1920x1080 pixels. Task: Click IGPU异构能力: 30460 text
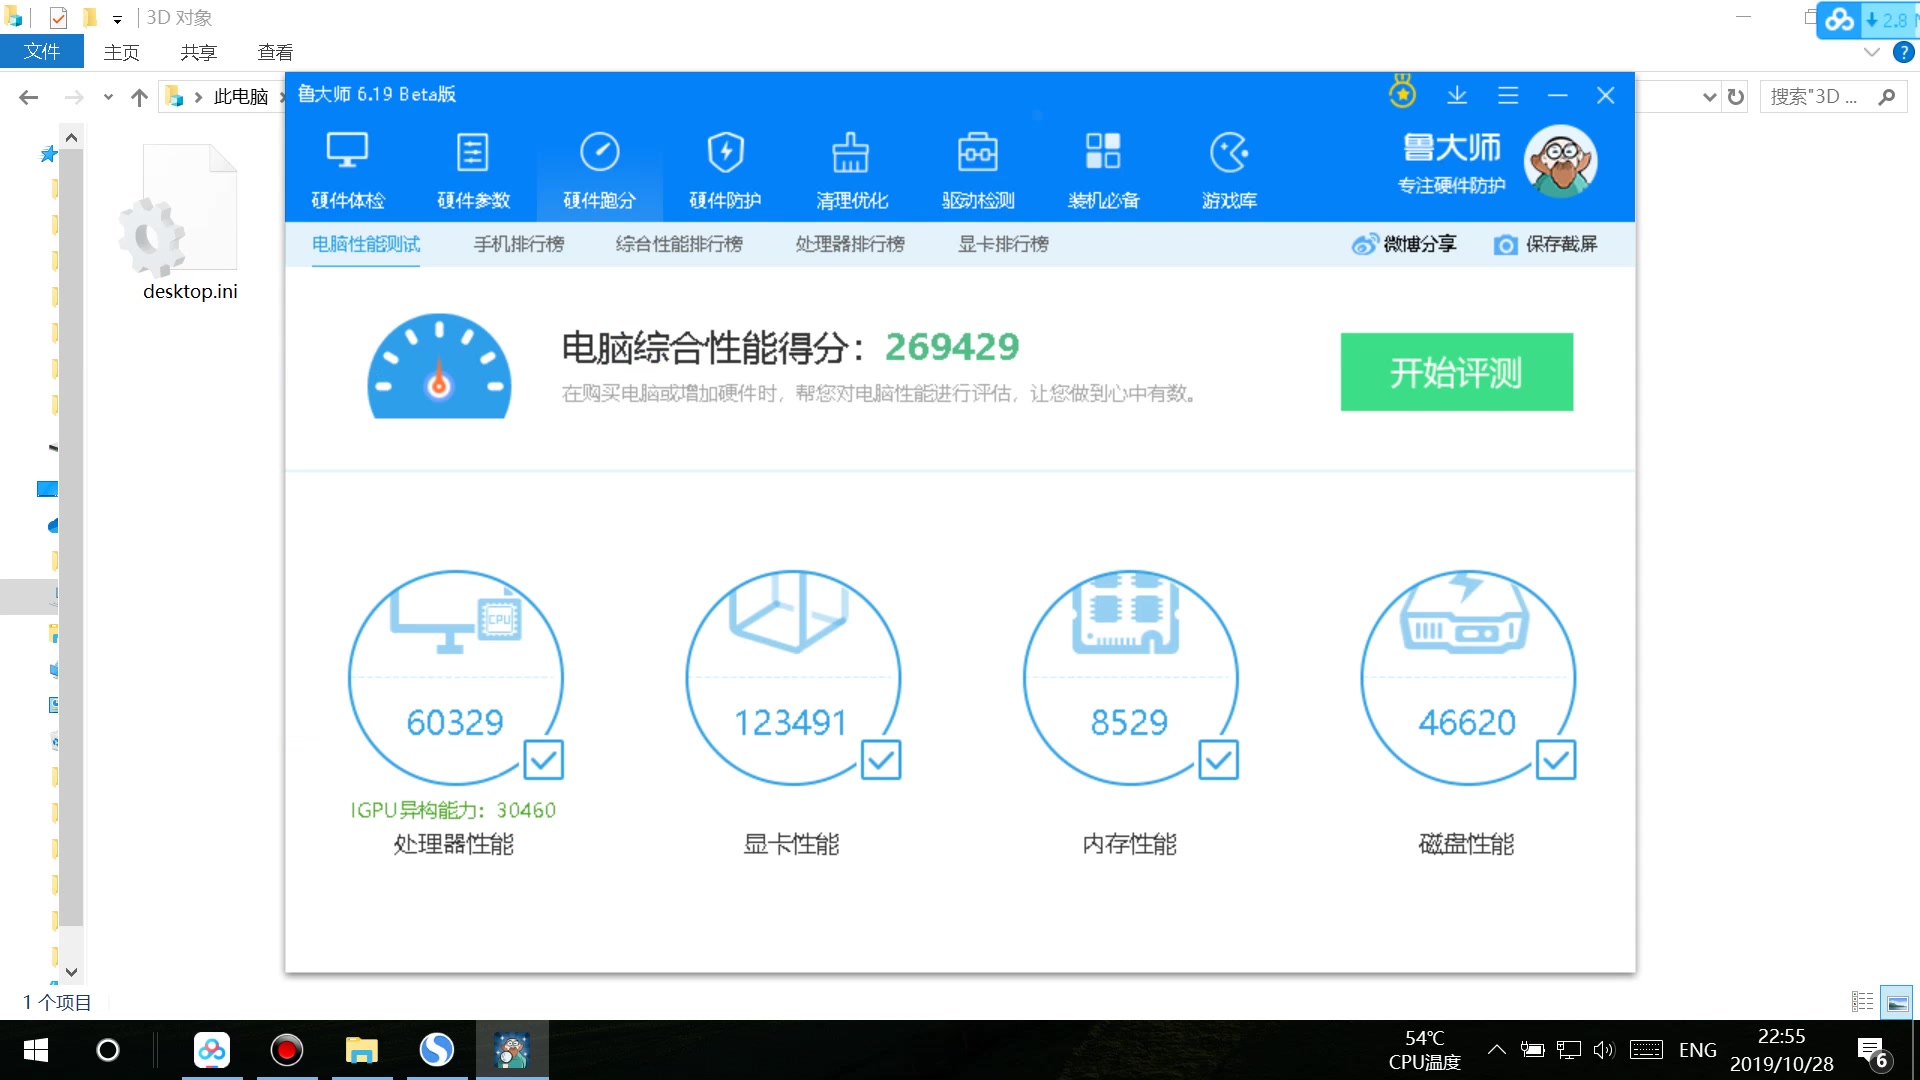(453, 810)
